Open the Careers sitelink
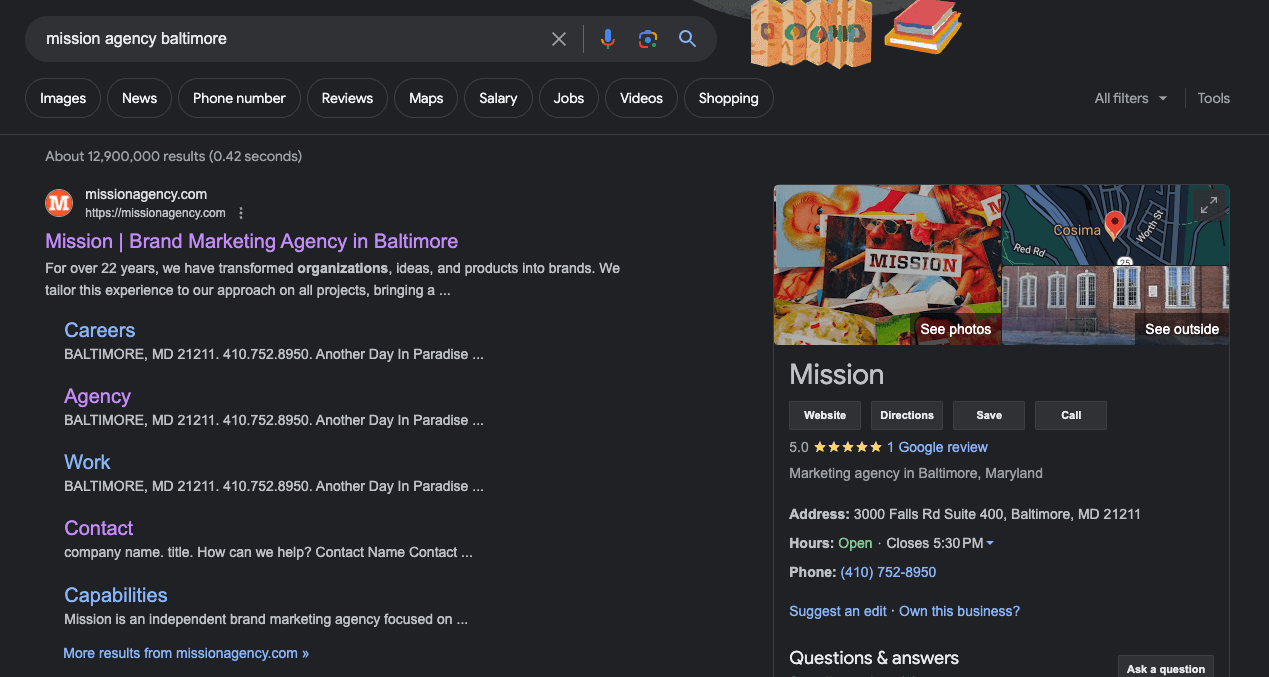The width and height of the screenshot is (1269, 677). click(100, 330)
